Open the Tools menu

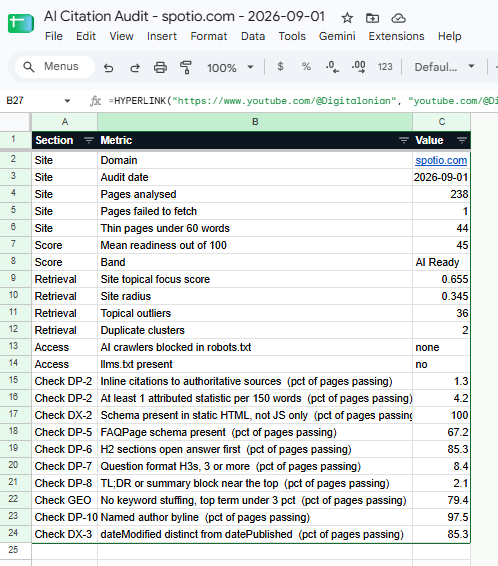click(x=292, y=36)
